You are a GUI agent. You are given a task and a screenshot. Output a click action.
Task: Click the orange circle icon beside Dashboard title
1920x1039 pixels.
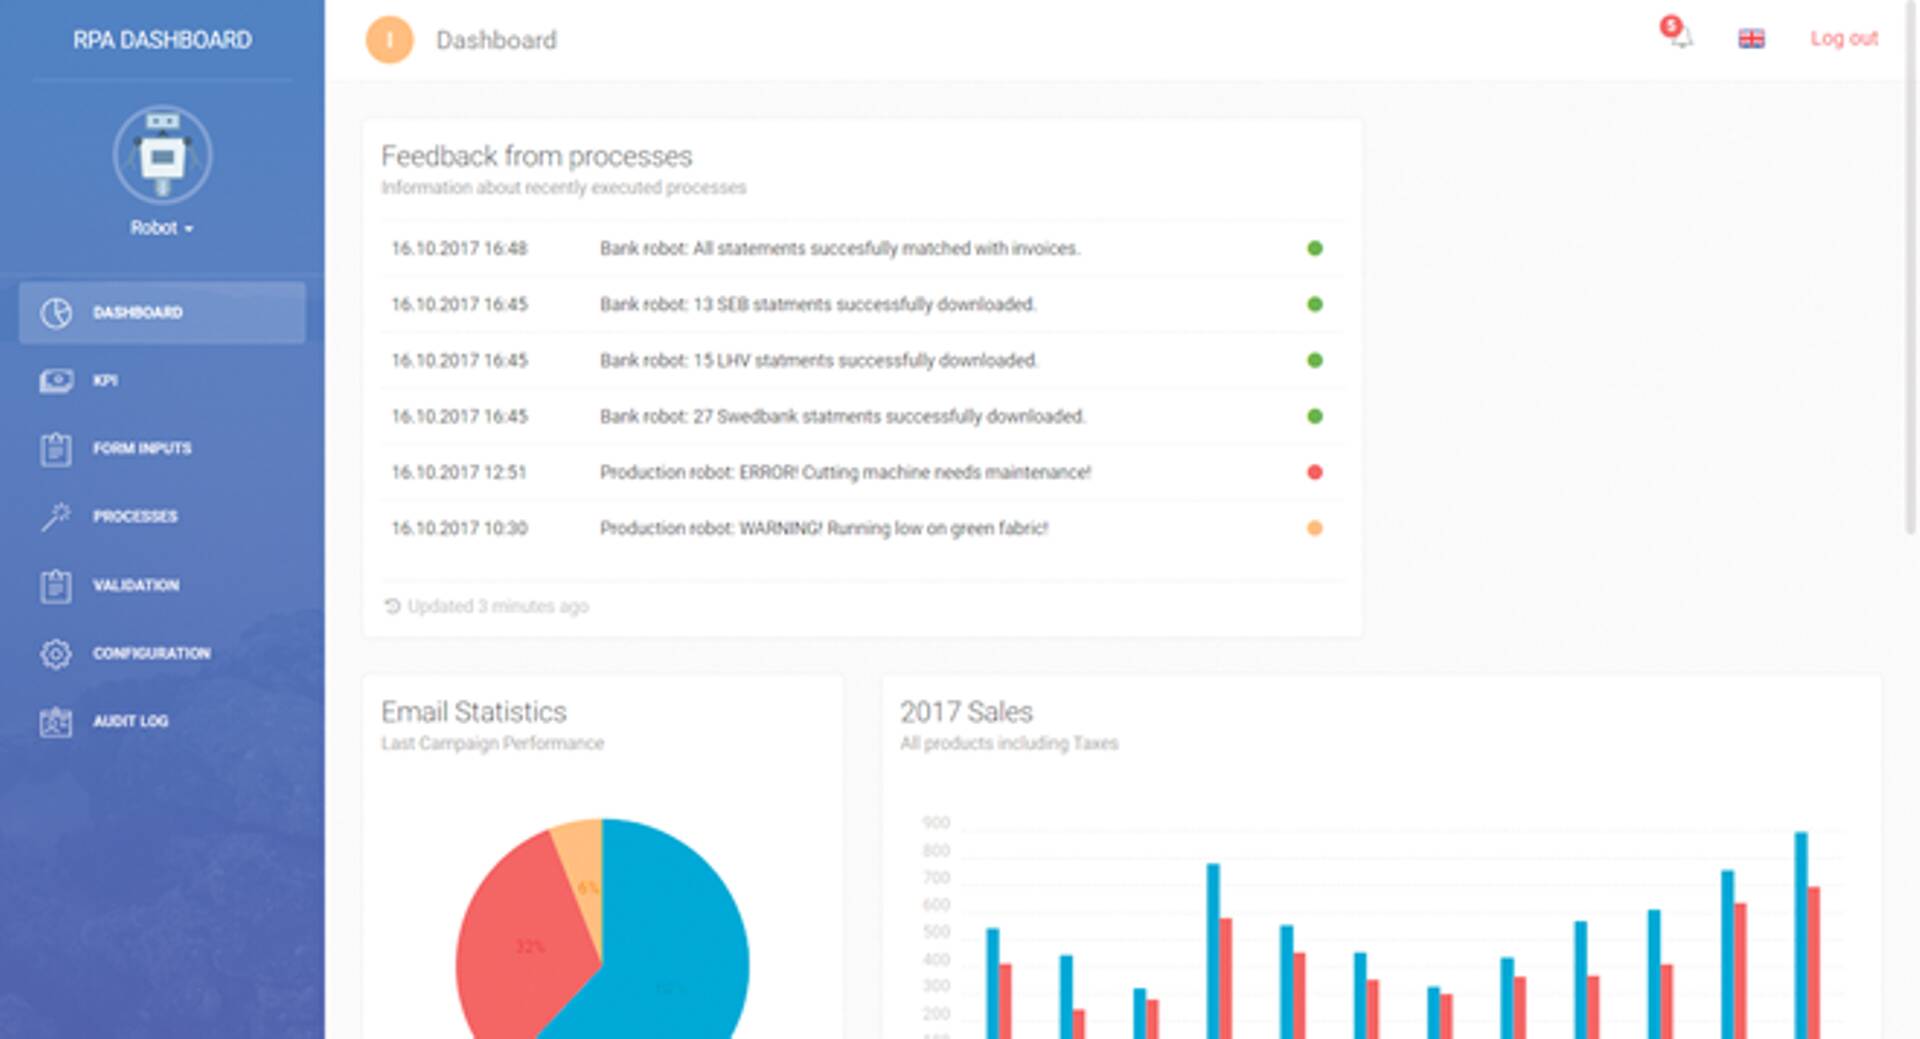390,40
